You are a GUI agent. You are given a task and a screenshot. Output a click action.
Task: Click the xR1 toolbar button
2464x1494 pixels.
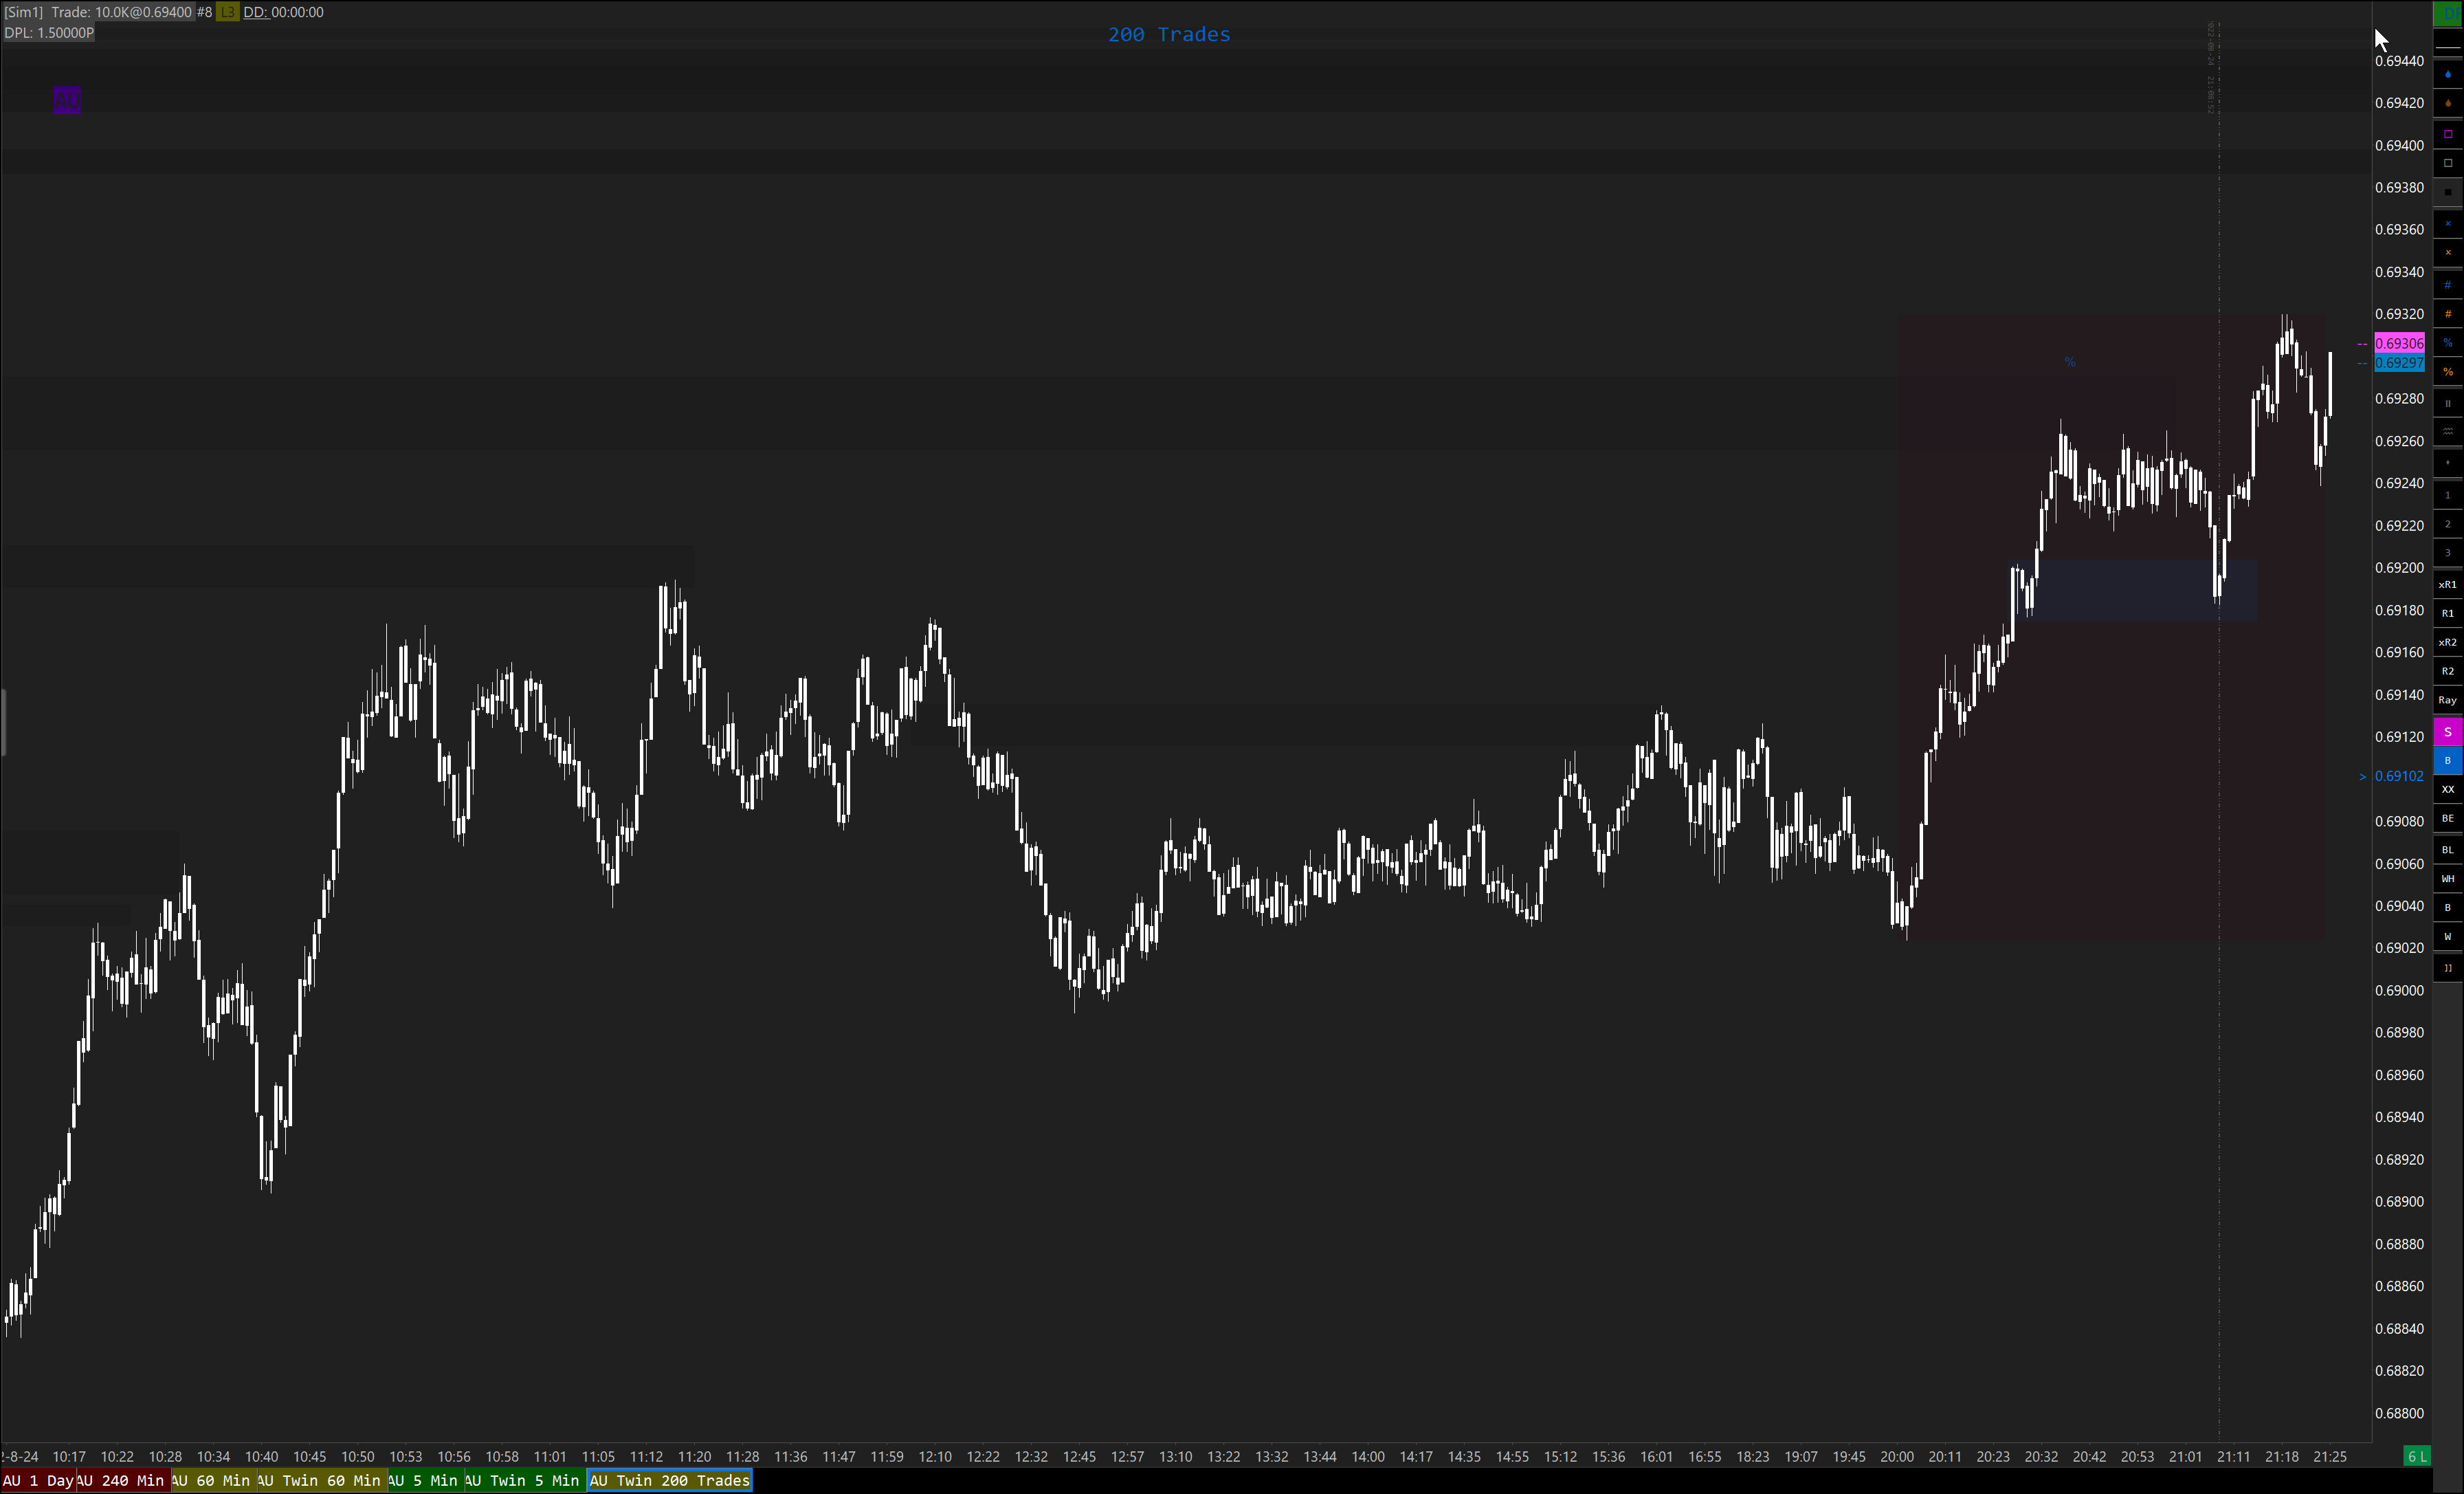(x=2447, y=585)
